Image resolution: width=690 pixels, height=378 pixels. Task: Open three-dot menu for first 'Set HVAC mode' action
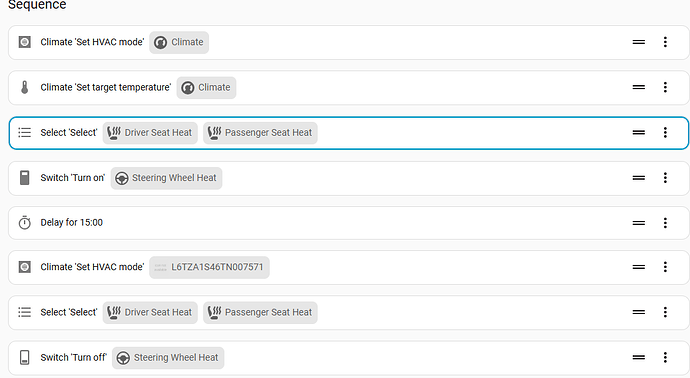(x=665, y=42)
